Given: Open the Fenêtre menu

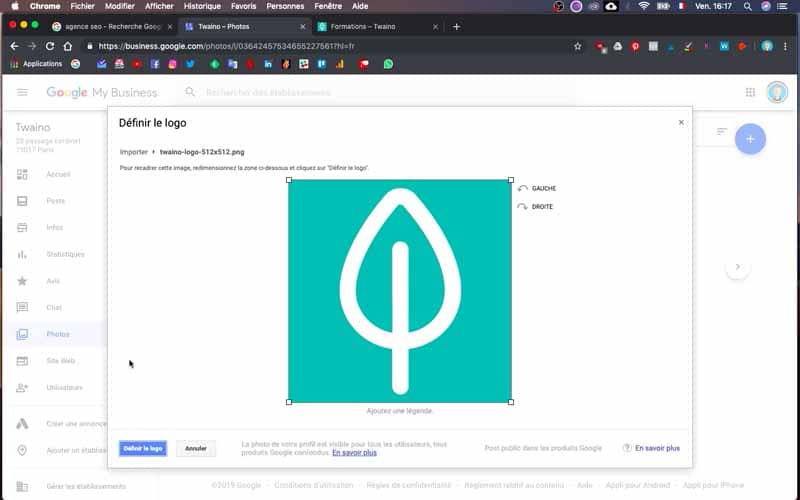Looking at the screenshot, I should 328,6.
